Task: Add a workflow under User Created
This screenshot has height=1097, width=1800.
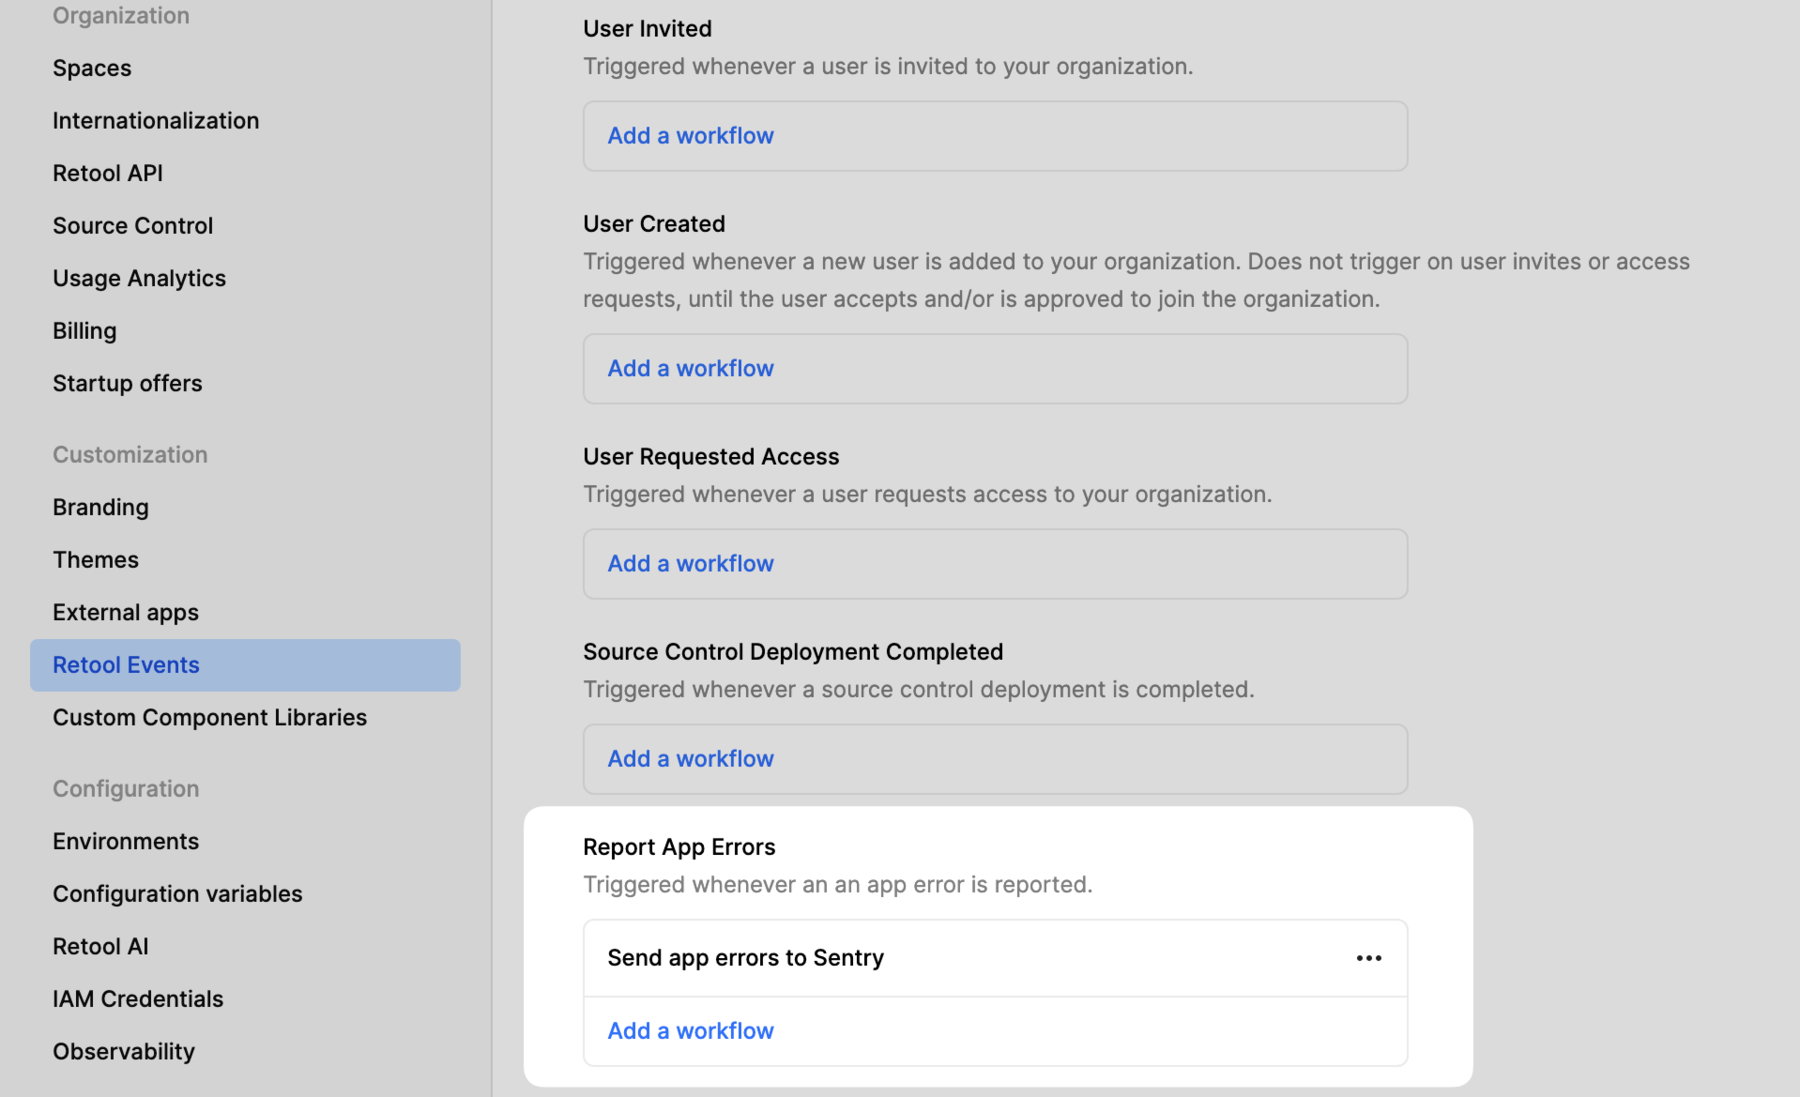Action: coord(690,369)
